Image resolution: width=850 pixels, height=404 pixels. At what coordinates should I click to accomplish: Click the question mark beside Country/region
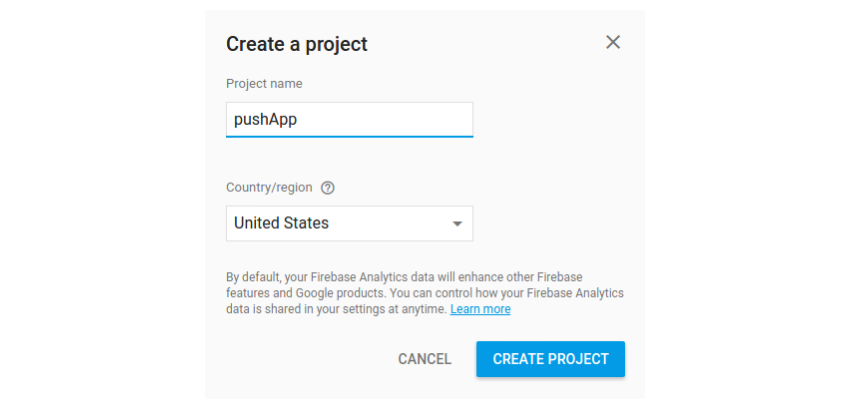327,188
